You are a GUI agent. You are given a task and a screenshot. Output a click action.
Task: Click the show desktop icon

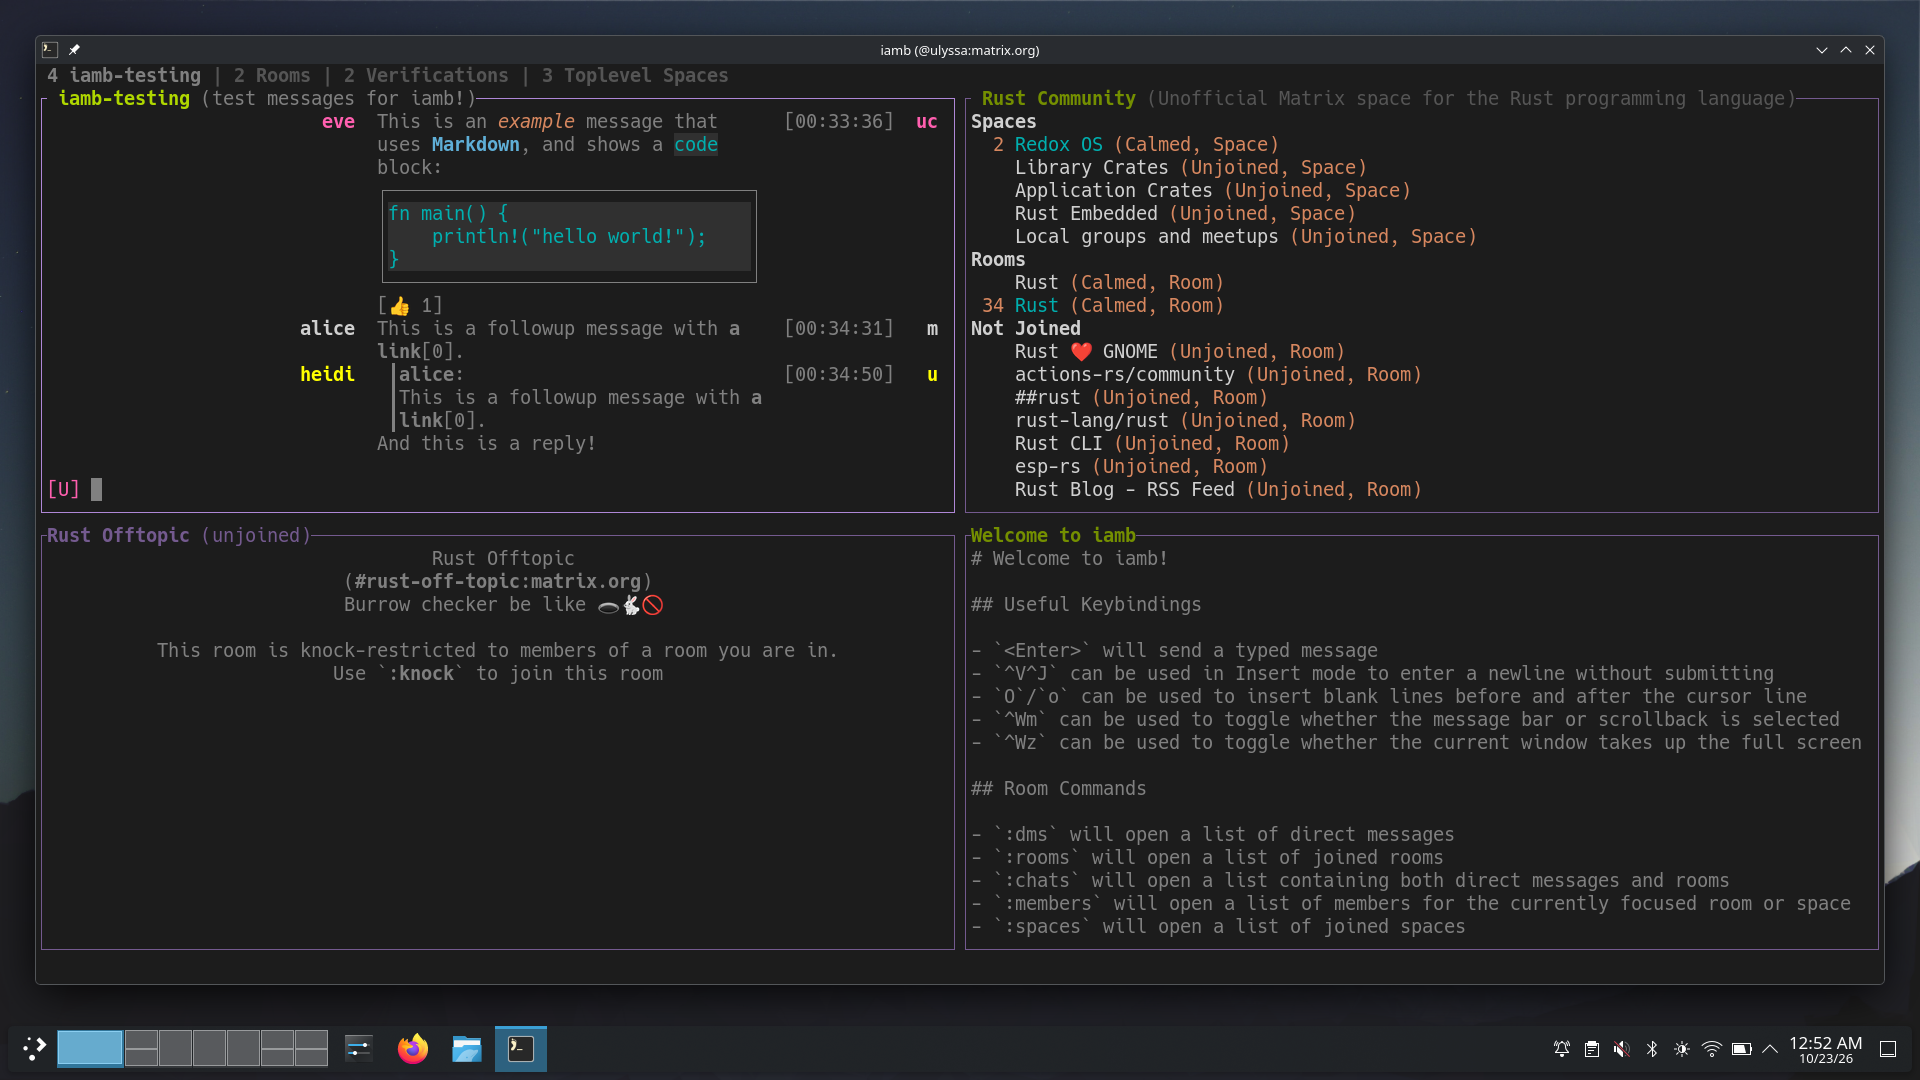1888,1049
